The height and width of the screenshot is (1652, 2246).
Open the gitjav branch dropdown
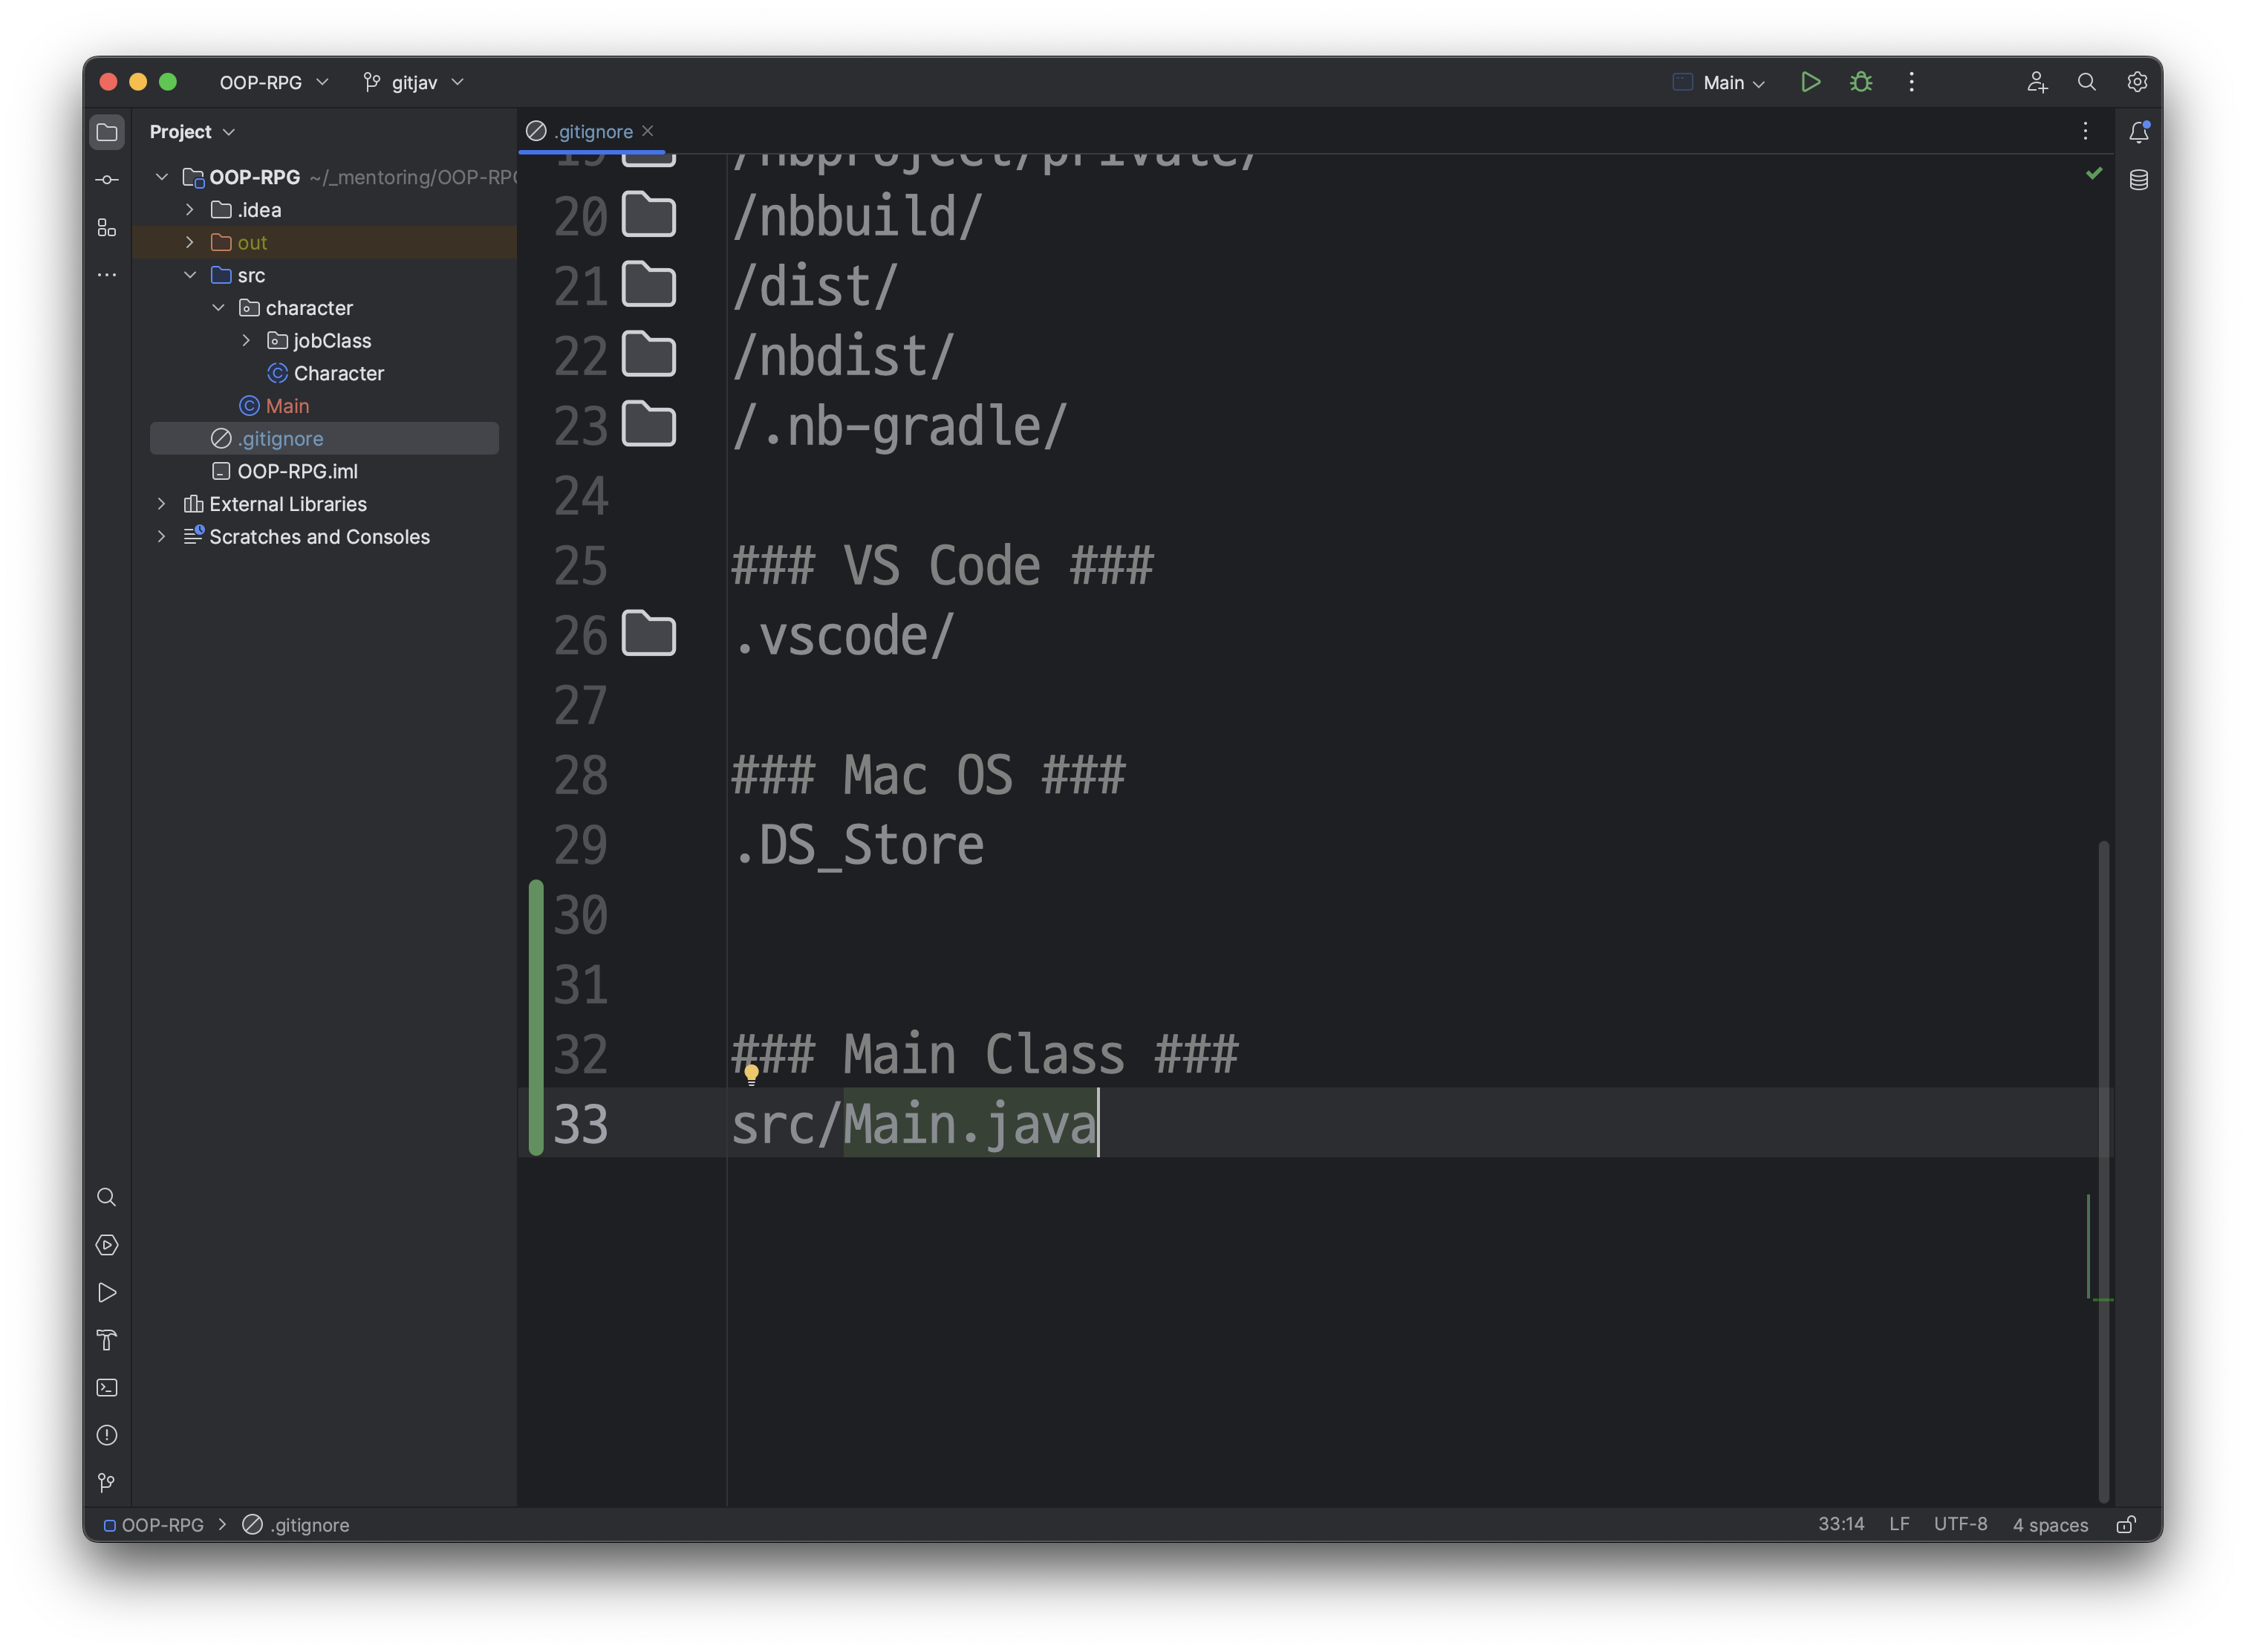414,82
